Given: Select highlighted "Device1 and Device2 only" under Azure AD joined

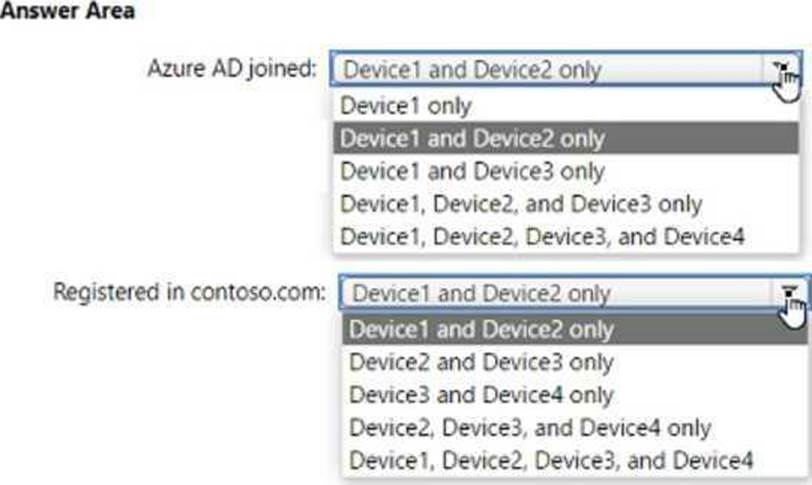Looking at the screenshot, I should [472, 138].
